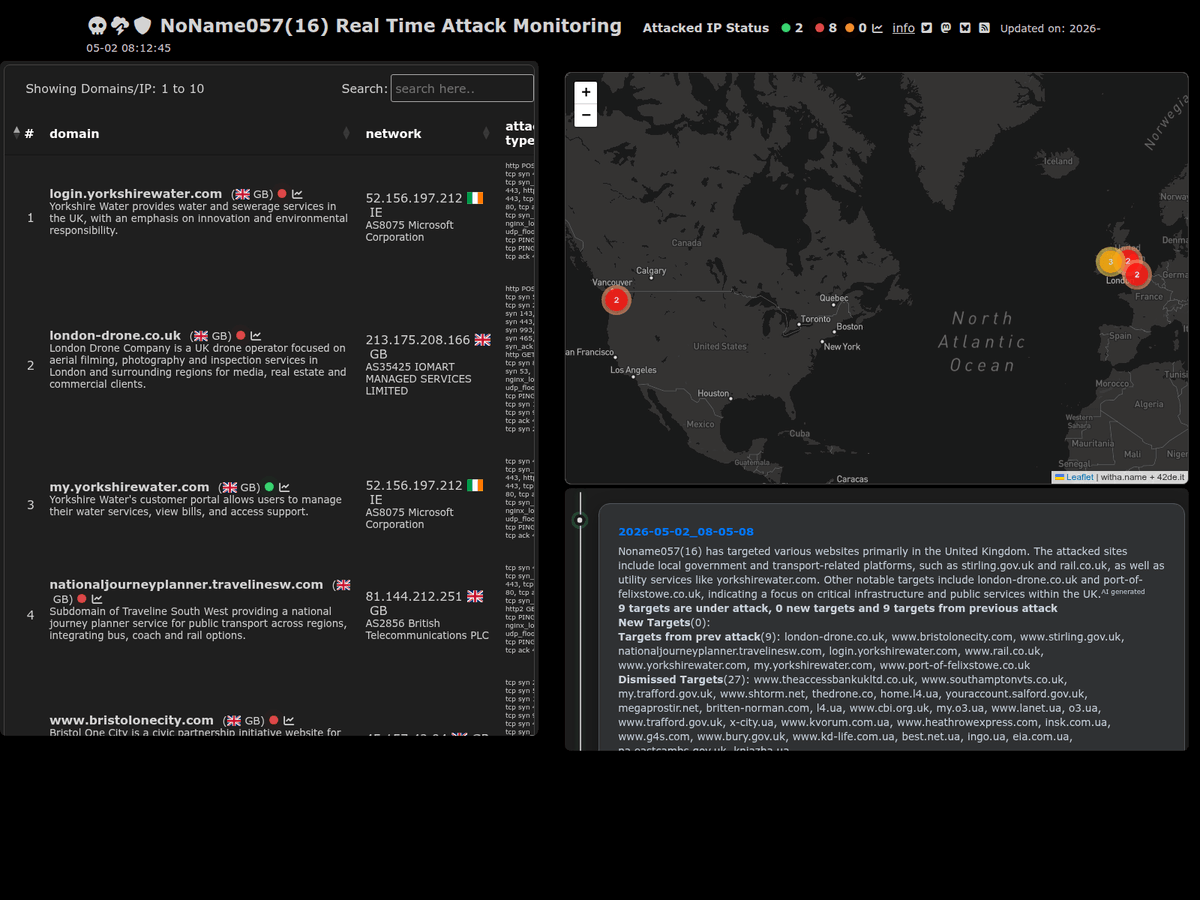
Task: Click UK flag beside 213.175.208.166
Action: (482, 340)
